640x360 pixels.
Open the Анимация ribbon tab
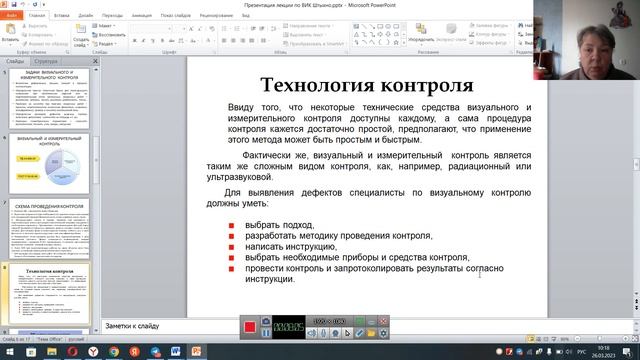pos(142,16)
